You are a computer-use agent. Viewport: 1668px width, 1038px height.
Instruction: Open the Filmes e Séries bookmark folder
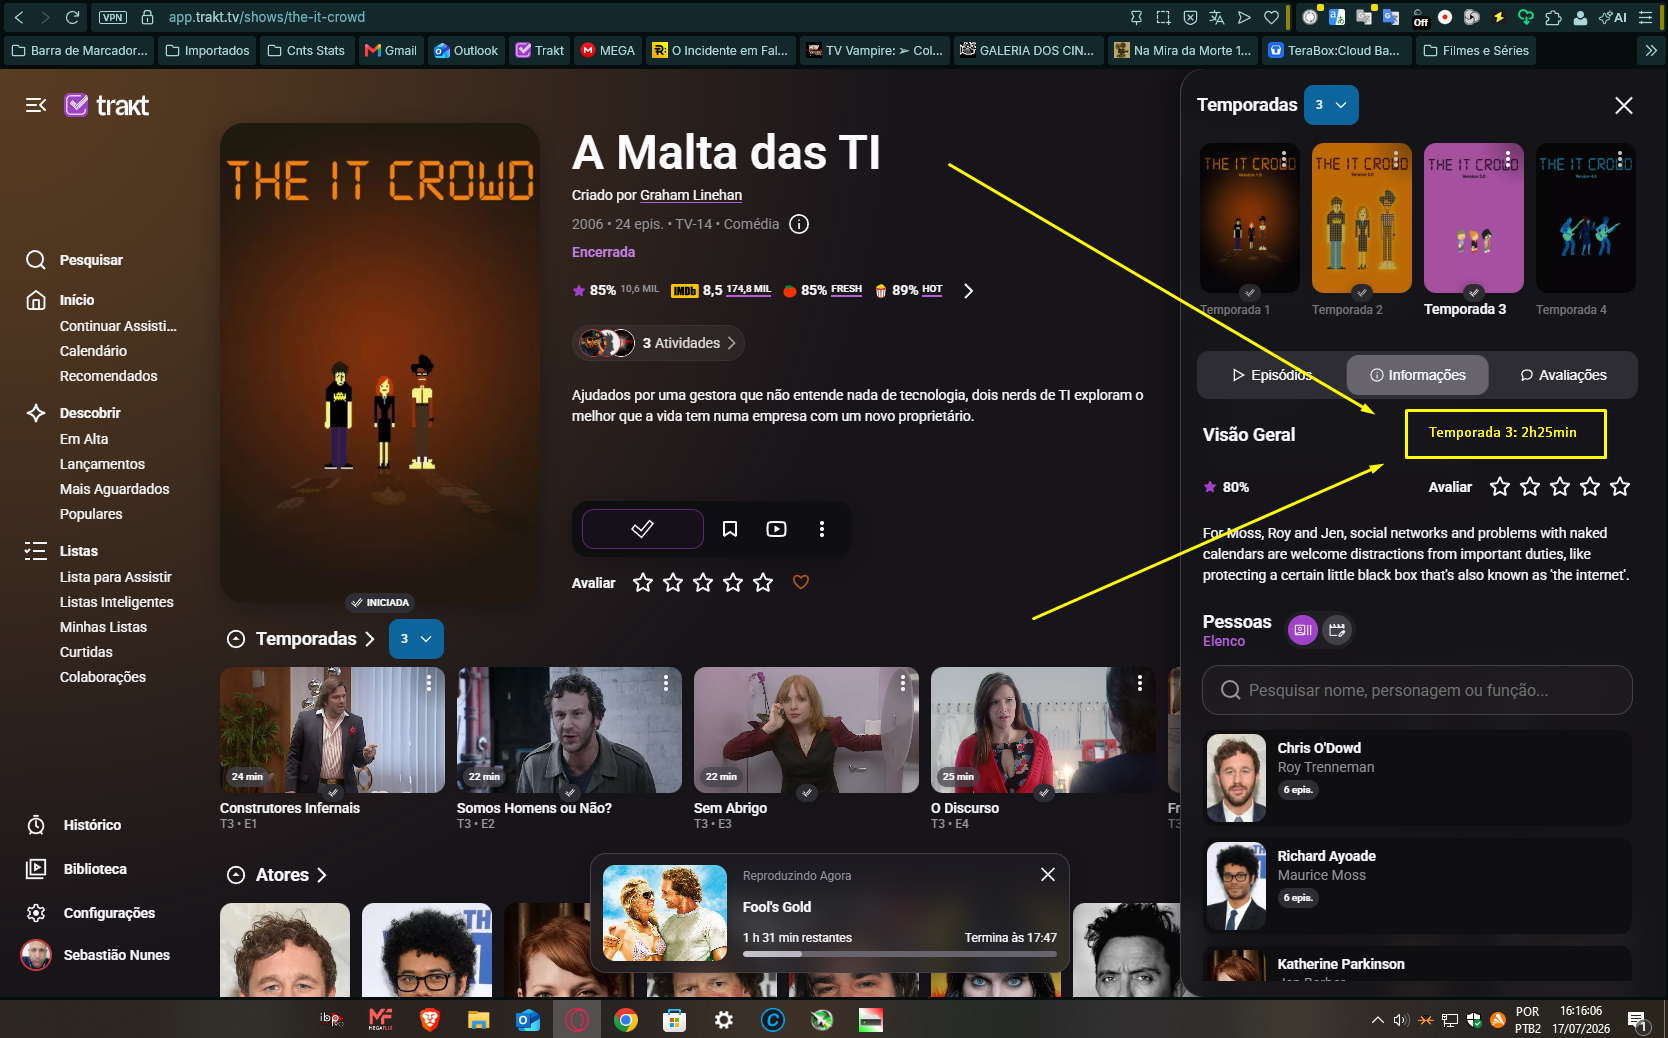tap(1476, 50)
